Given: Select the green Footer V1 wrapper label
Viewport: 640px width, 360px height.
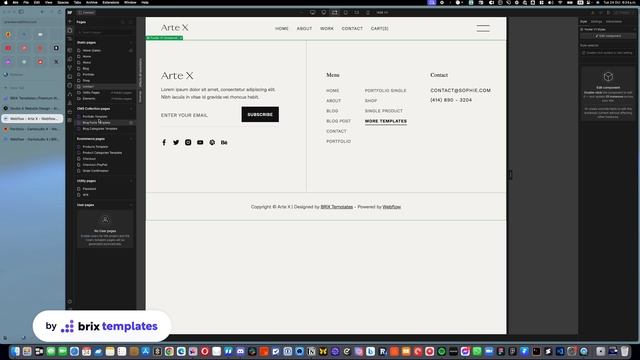Looking at the screenshot, I should tap(164, 38).
